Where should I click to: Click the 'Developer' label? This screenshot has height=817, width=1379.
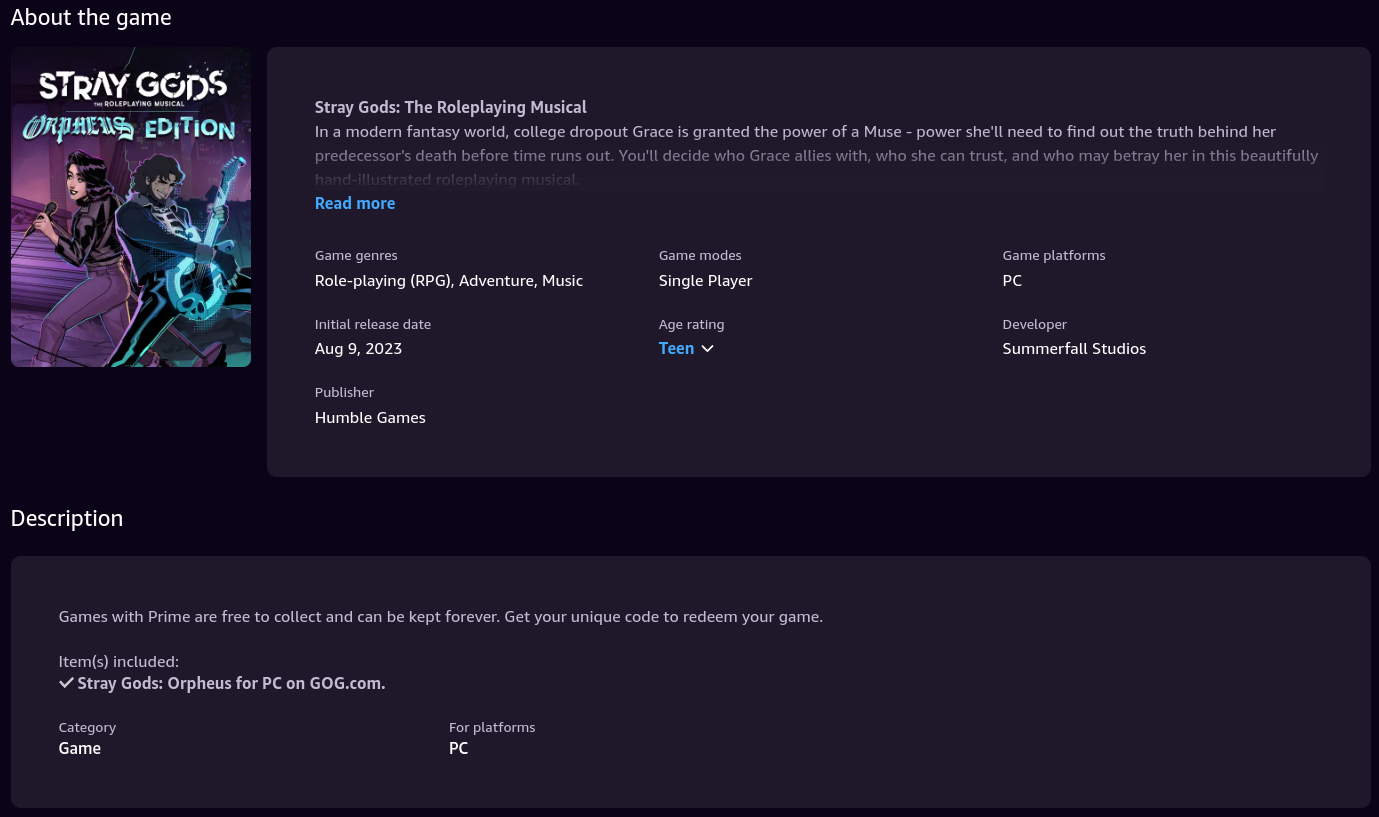tap(1034, 325)
